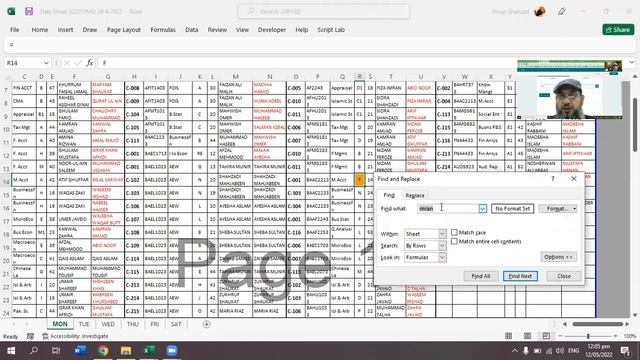Enable the Match case checkbox
Viewport: 640px width, 360px height.
(454, 232)
